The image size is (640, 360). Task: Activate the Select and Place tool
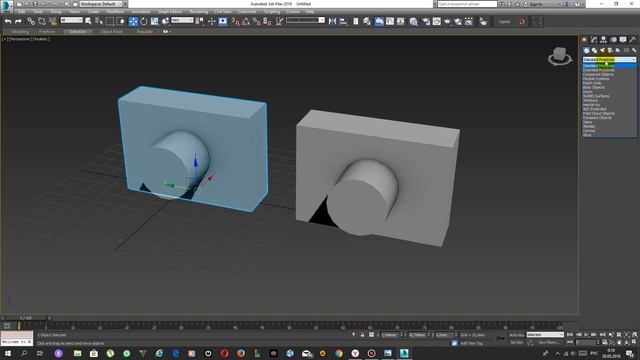click(165, 21)
